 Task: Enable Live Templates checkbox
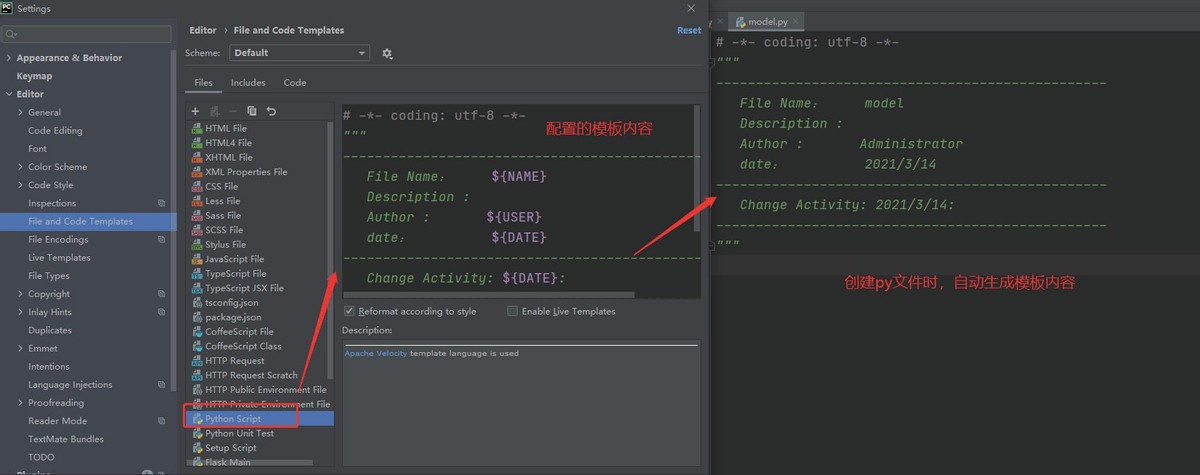513,311
